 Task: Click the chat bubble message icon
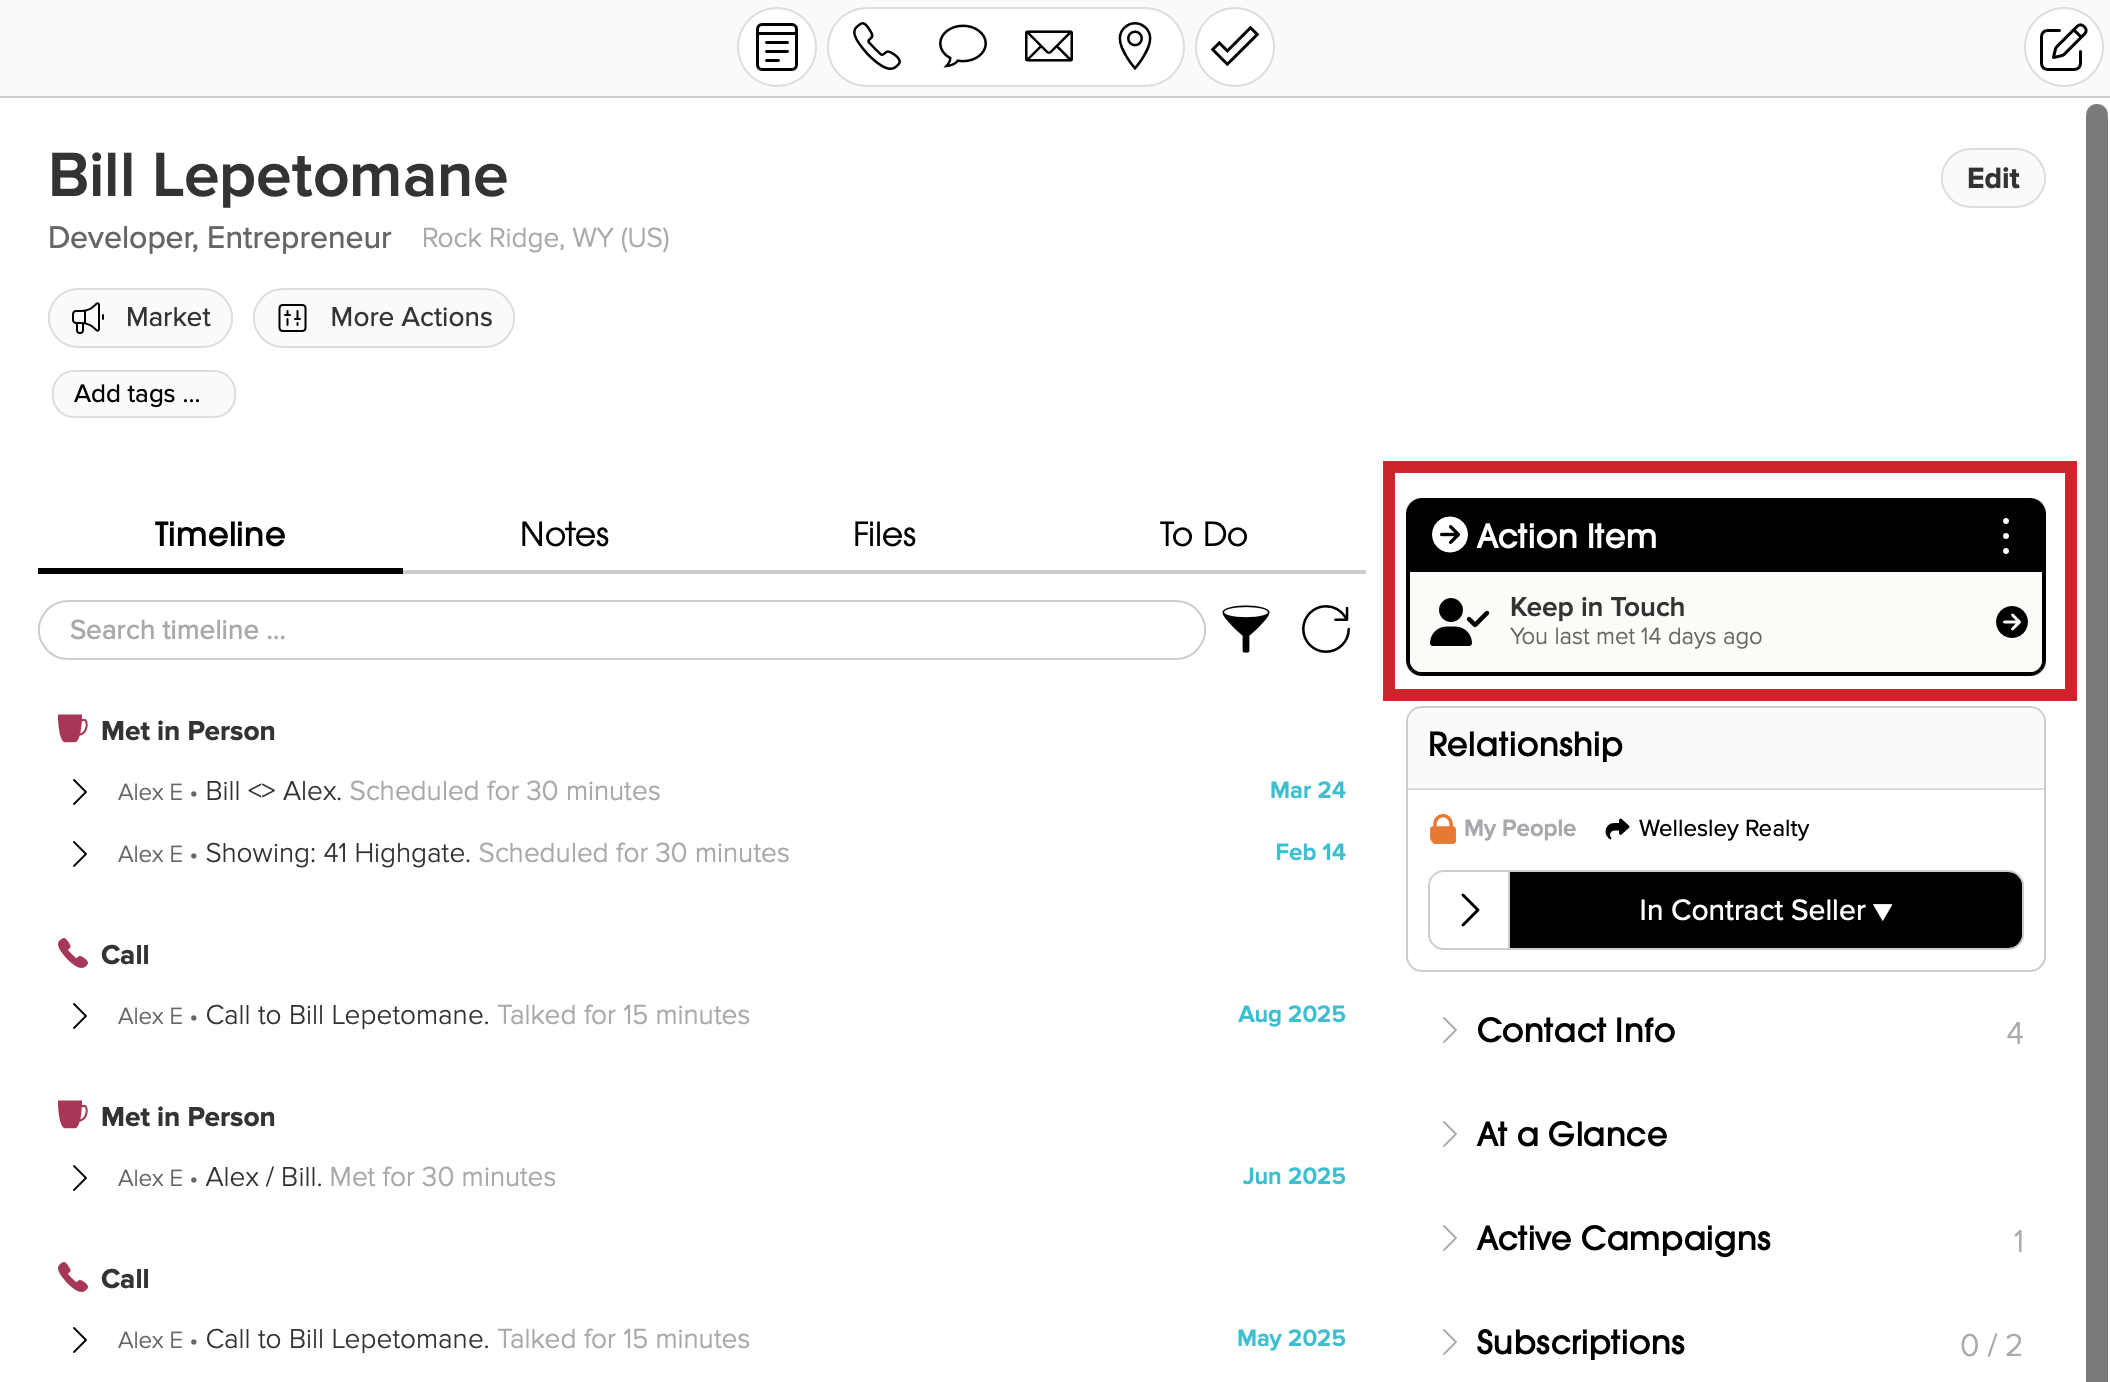click(962, 47)
